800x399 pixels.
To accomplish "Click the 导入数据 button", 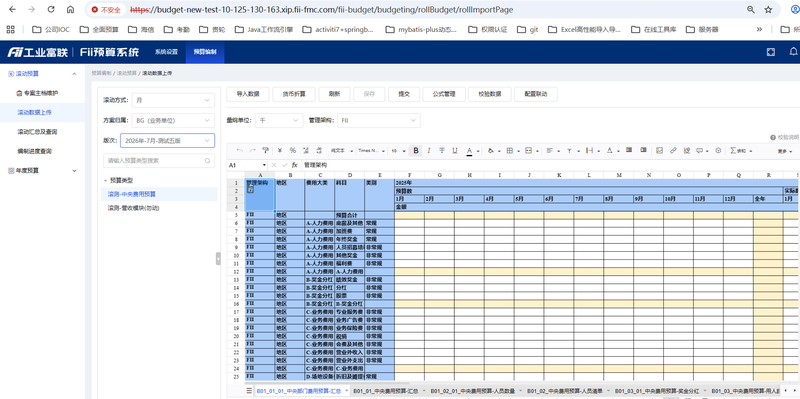I will (x=247, y=94).
